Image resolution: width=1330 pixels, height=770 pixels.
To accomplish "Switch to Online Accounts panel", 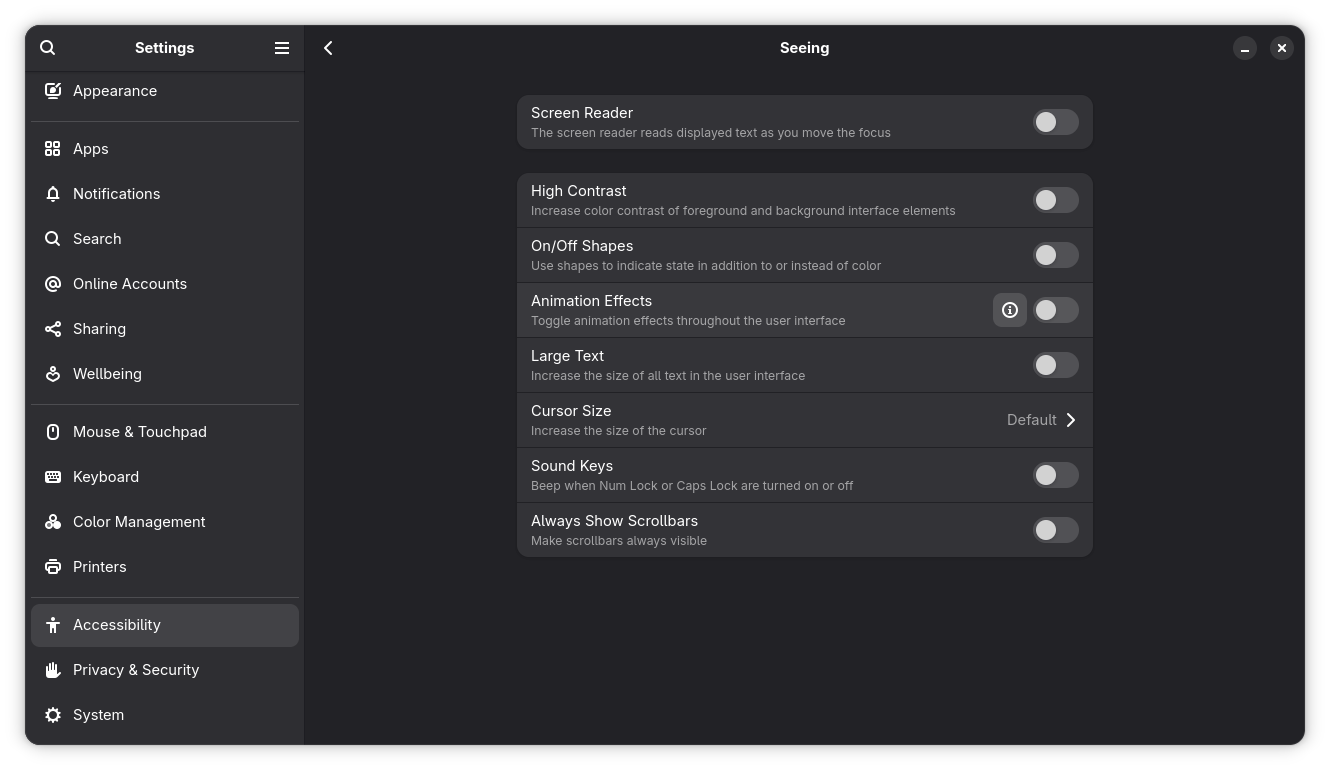I will (130, 284).
